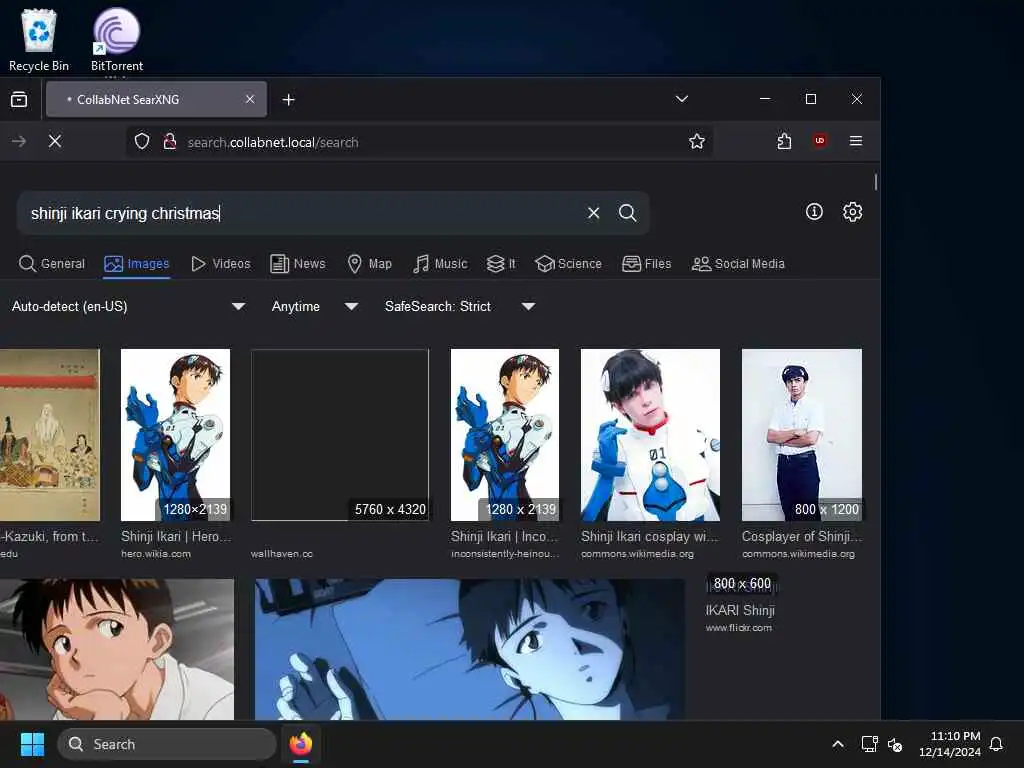Open the blank wallhaven.cc 5760 x 4320 result

pos(340,435)
